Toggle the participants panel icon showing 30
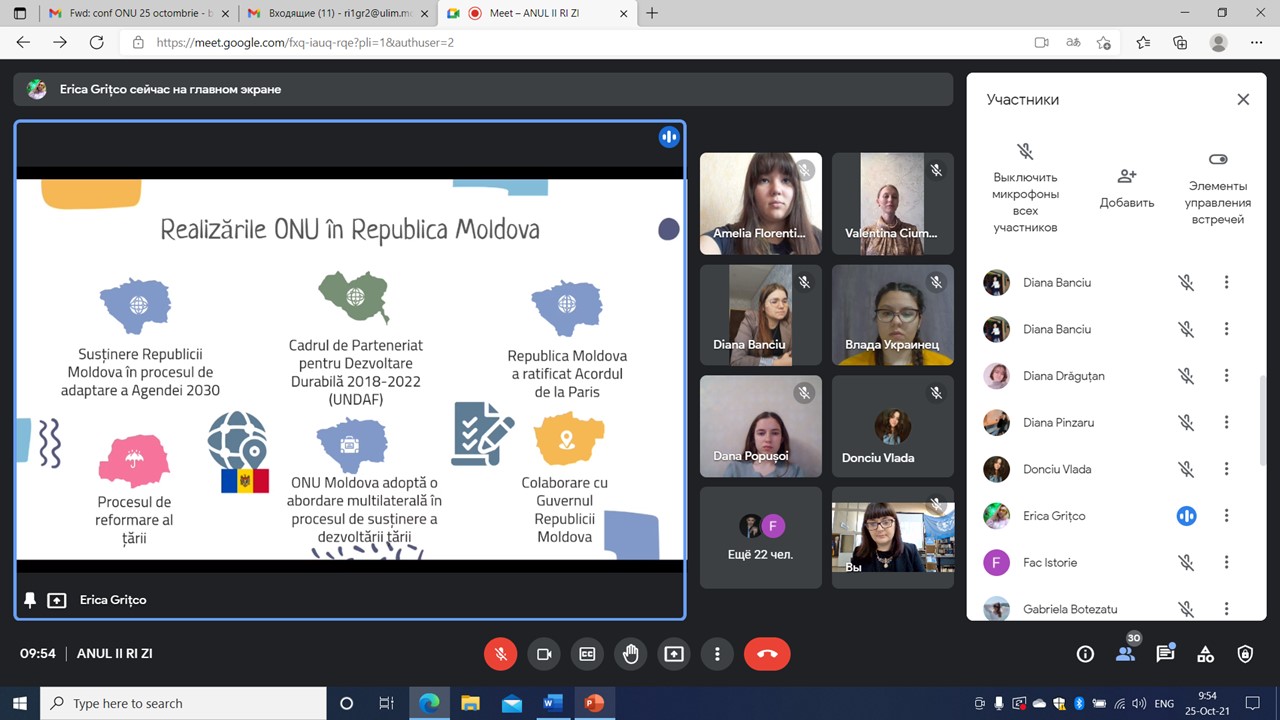This screenshot has height=720, width=1280. coord(1125,654)
